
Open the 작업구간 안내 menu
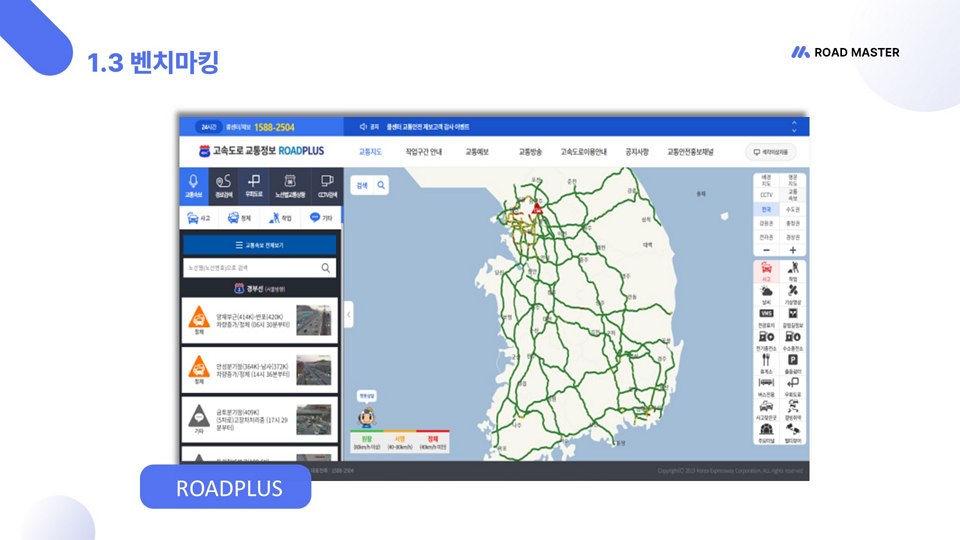tap(423, 152)
